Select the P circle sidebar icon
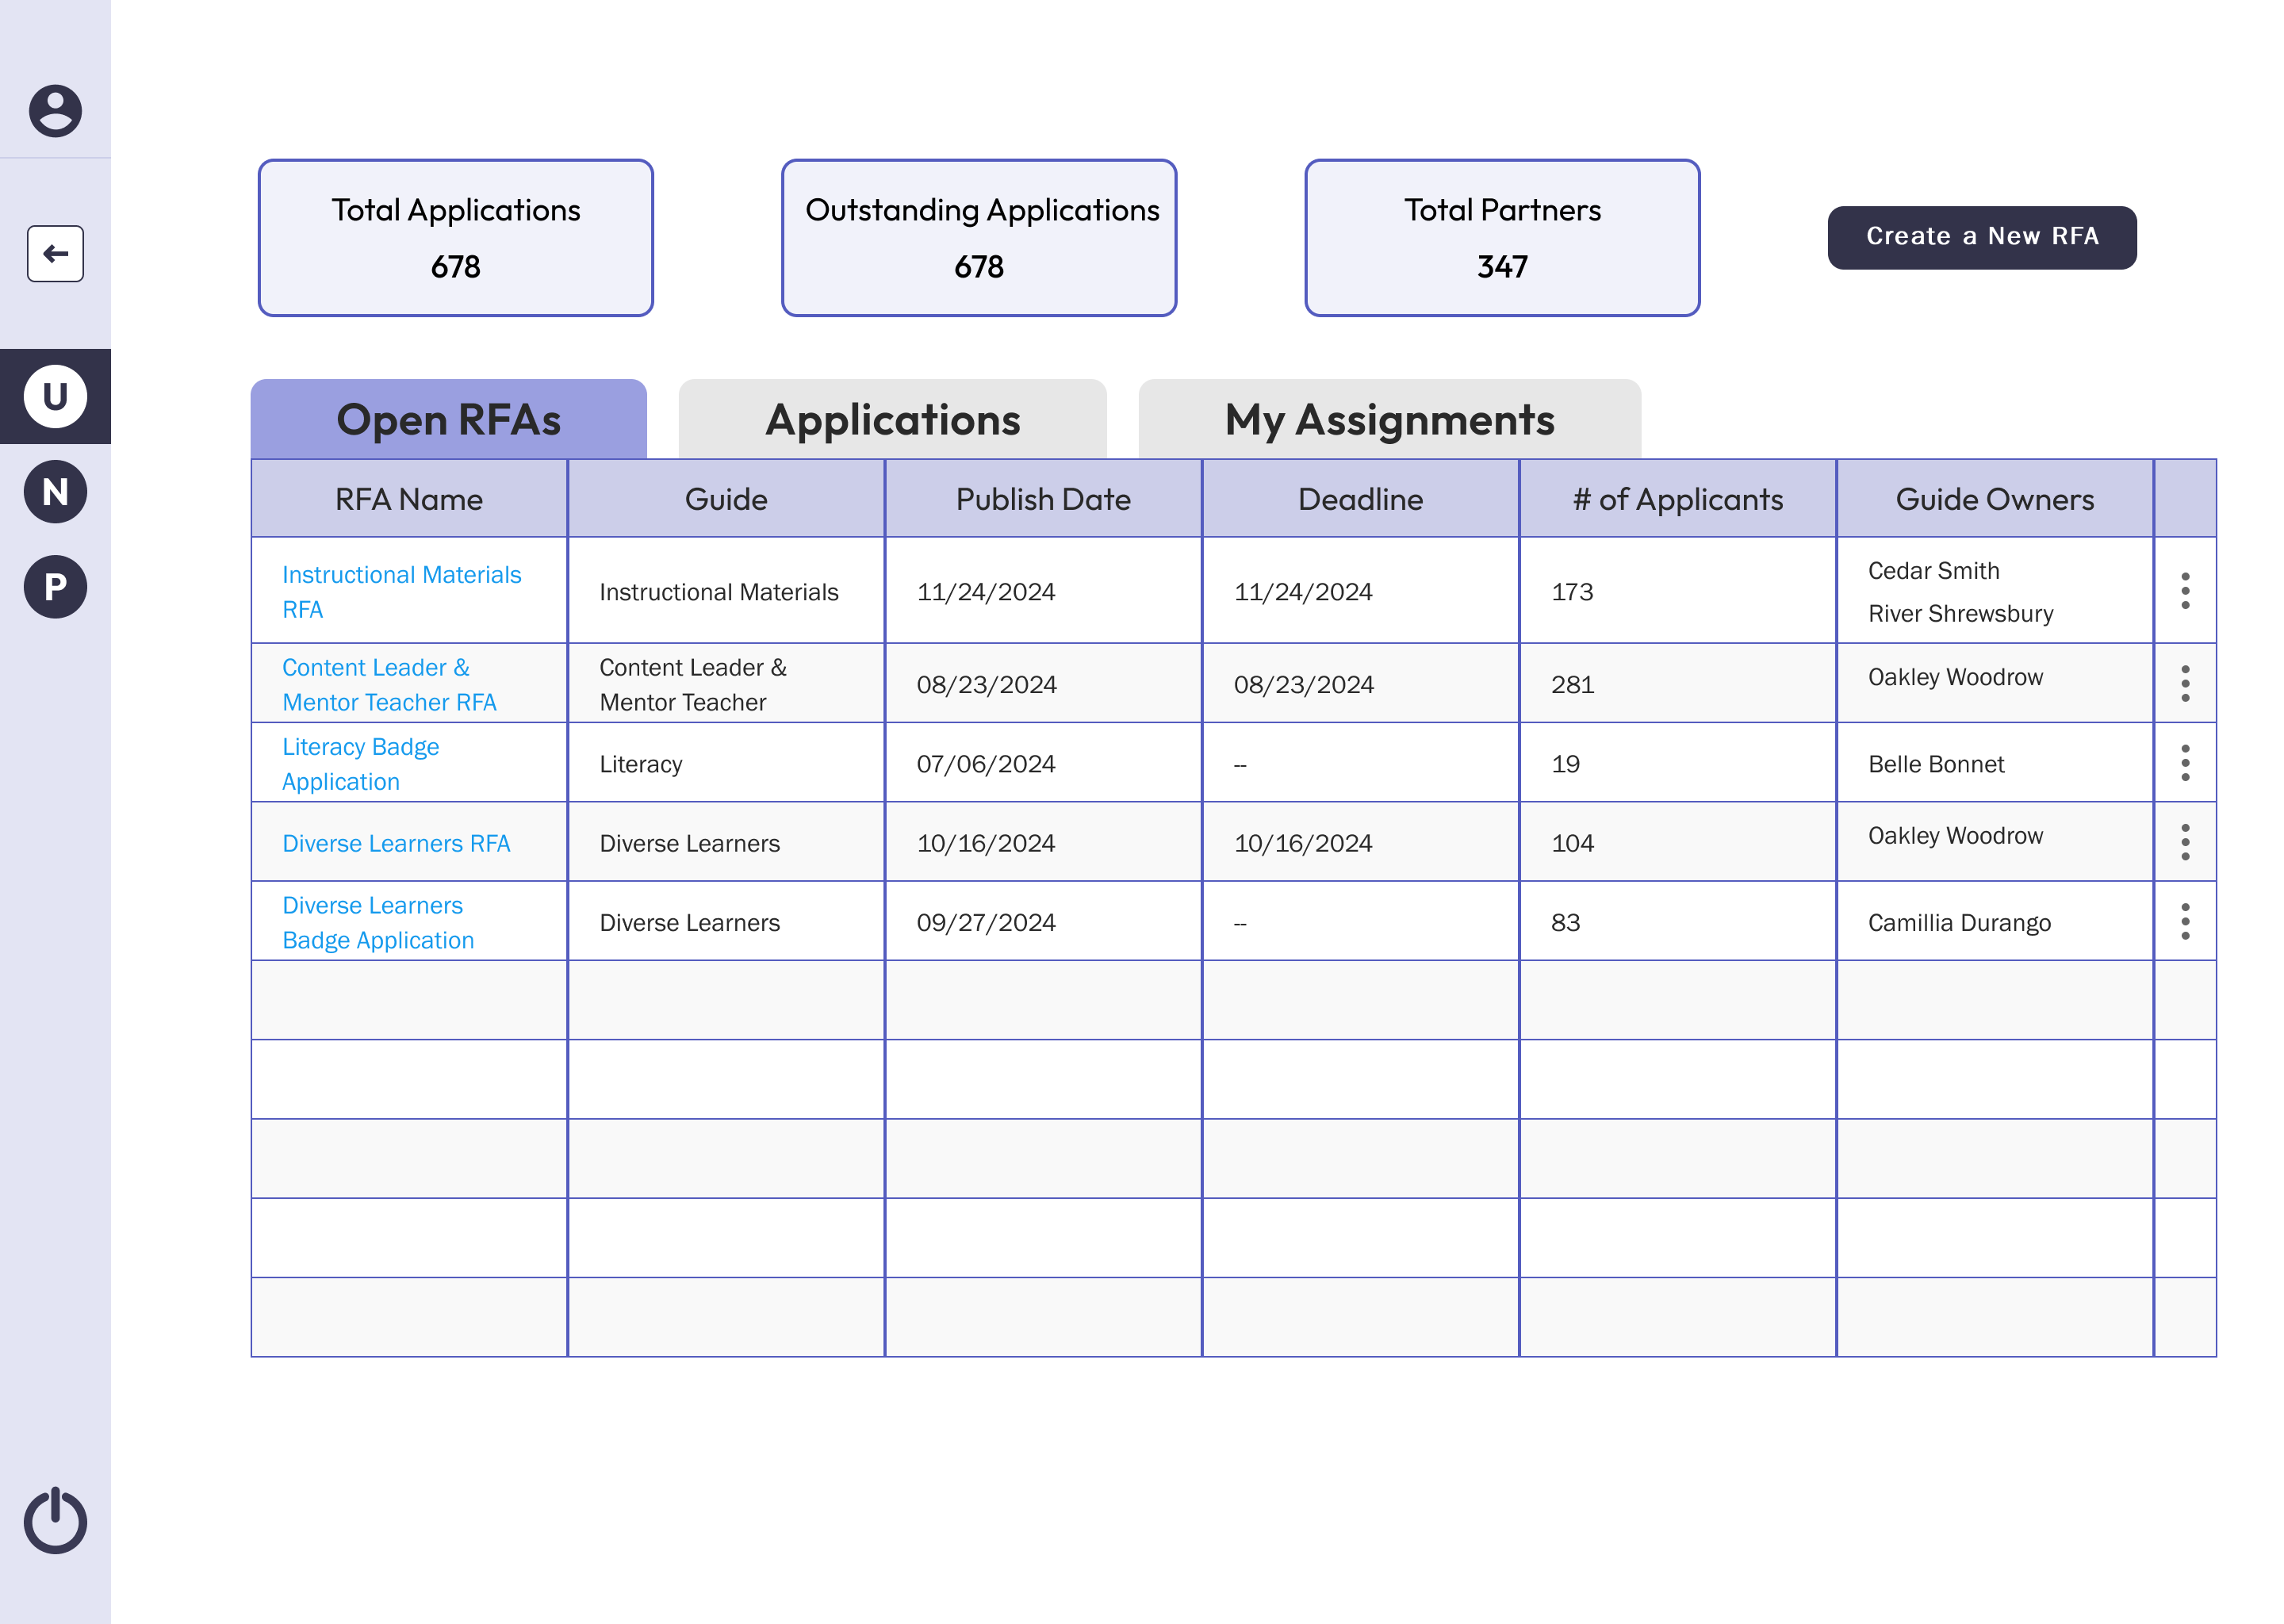The image size is (2284, 1624). (55, 587)
